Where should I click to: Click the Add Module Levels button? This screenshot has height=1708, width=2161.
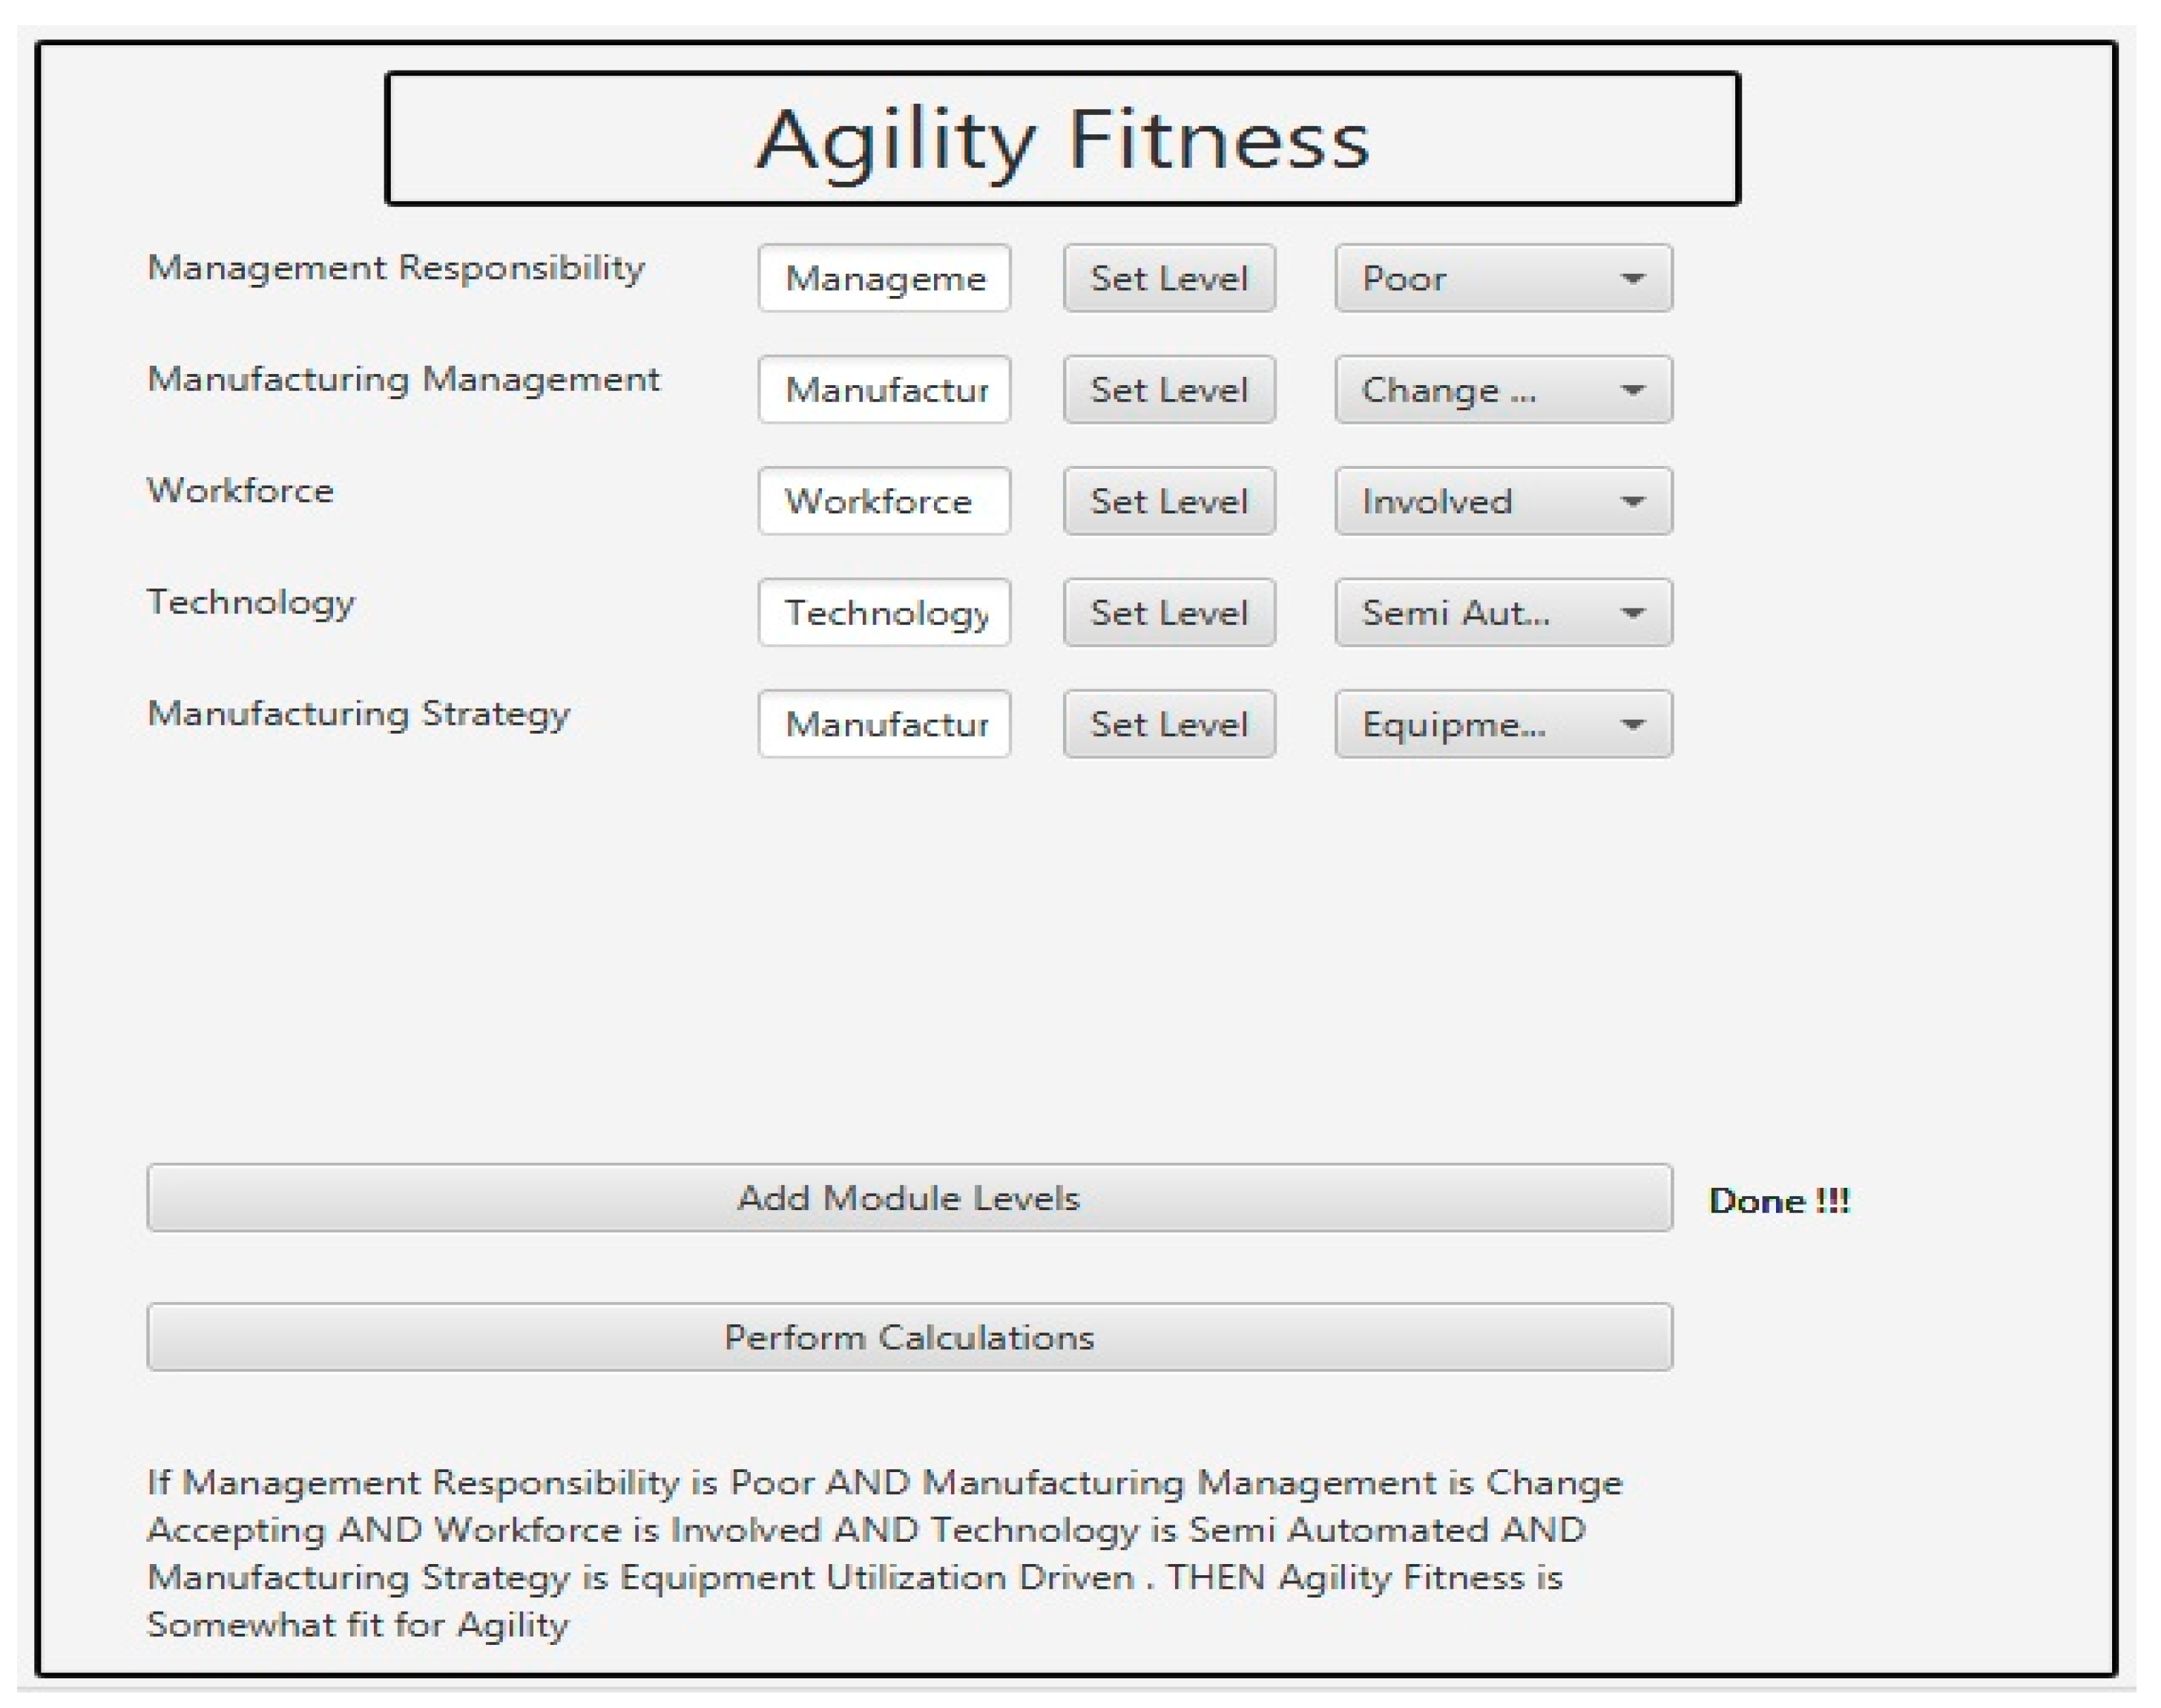(908, 1197)
